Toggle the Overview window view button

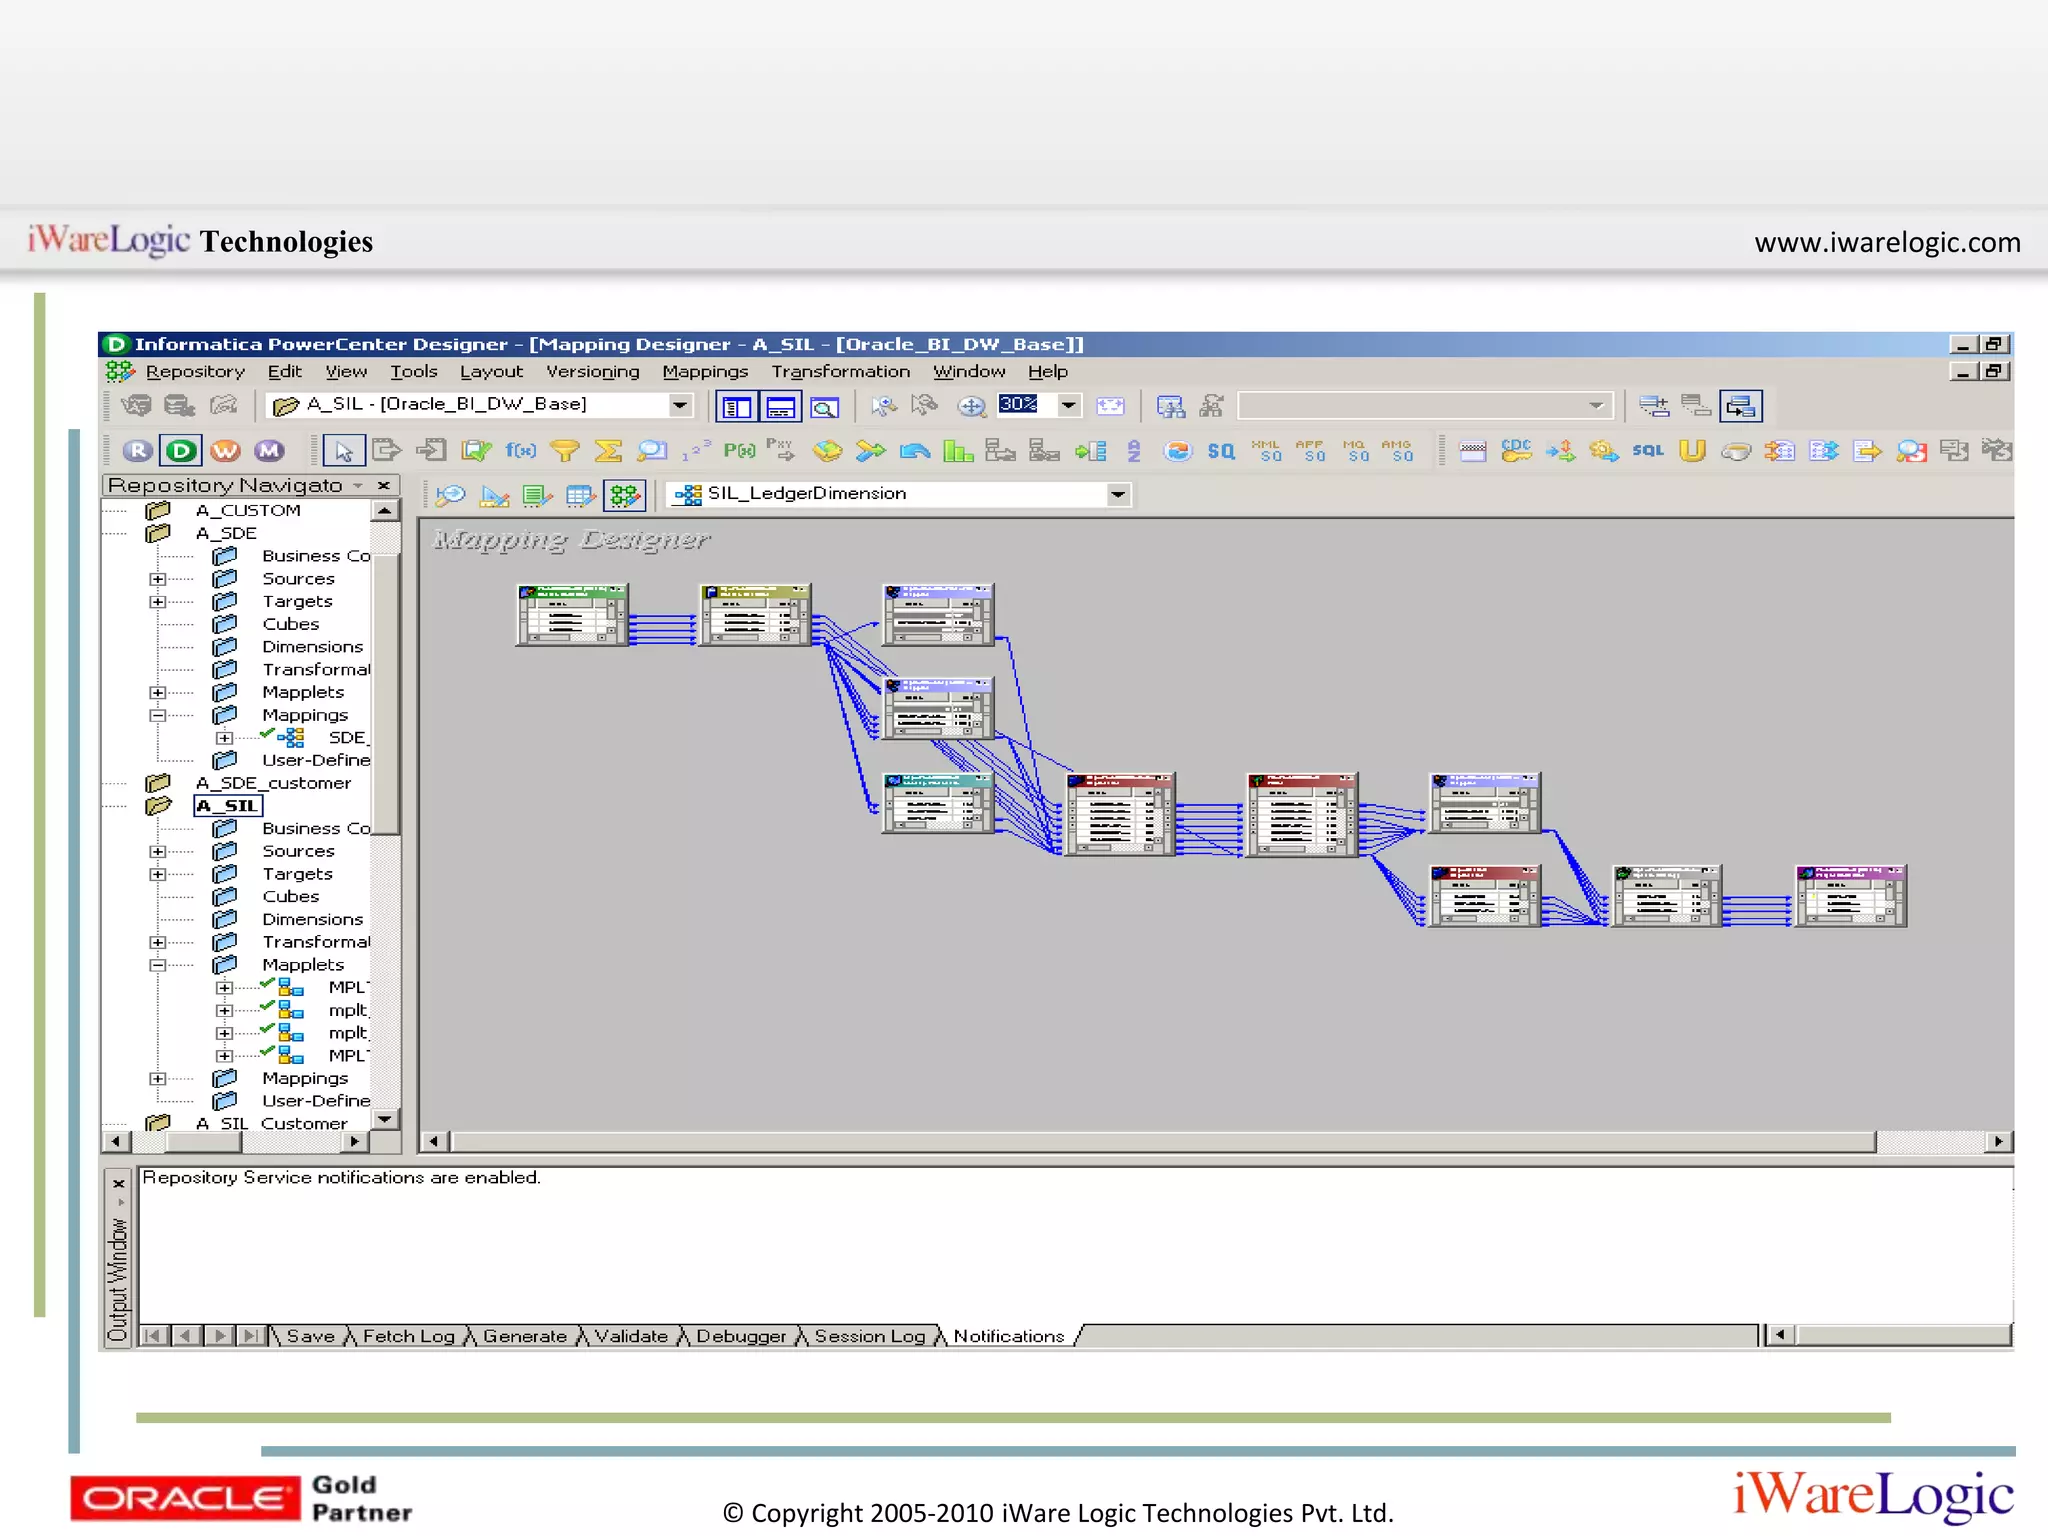point(825,406)
